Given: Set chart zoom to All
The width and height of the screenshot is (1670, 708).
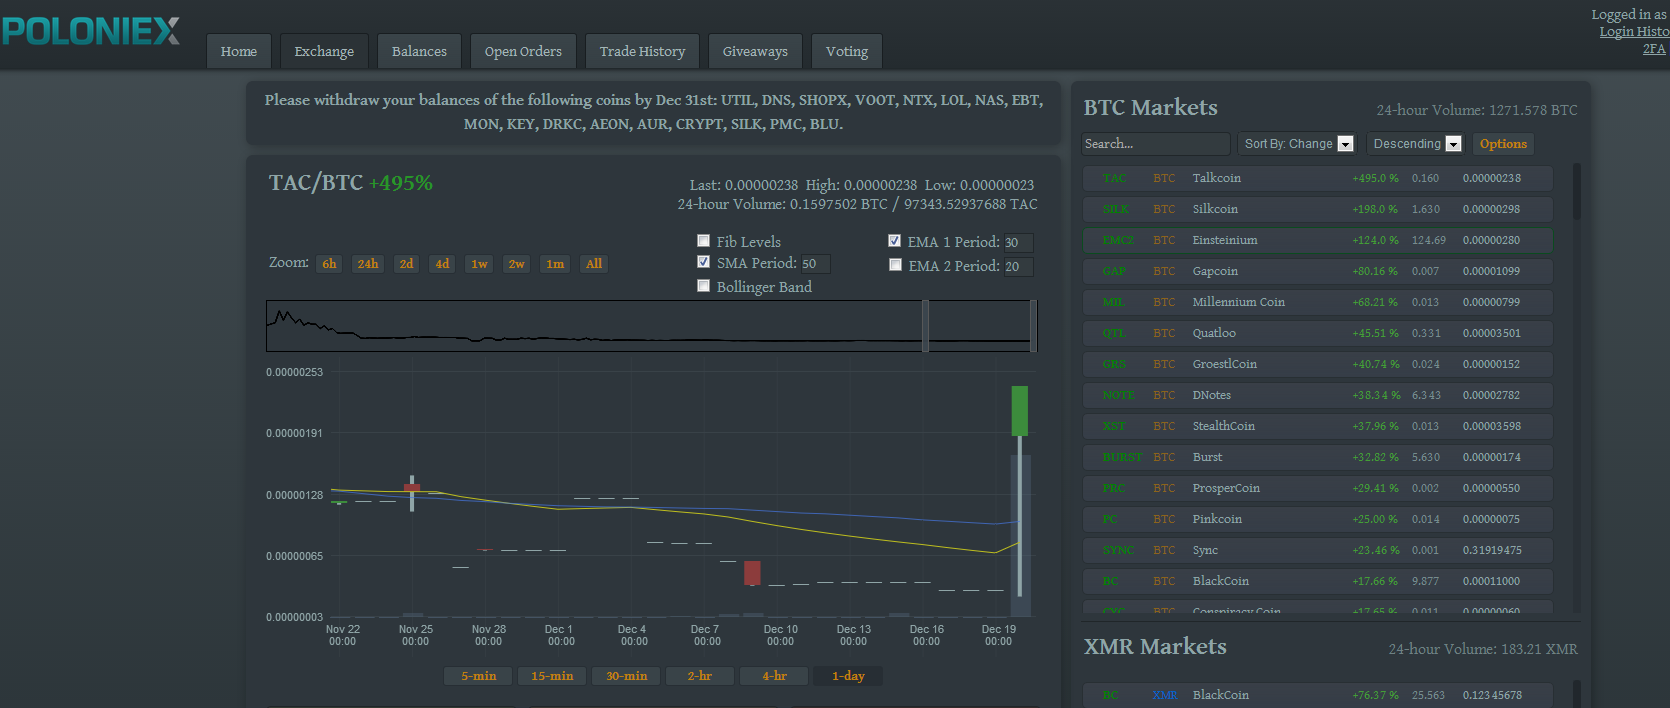Looking at the screenshot, I should 594,264.
